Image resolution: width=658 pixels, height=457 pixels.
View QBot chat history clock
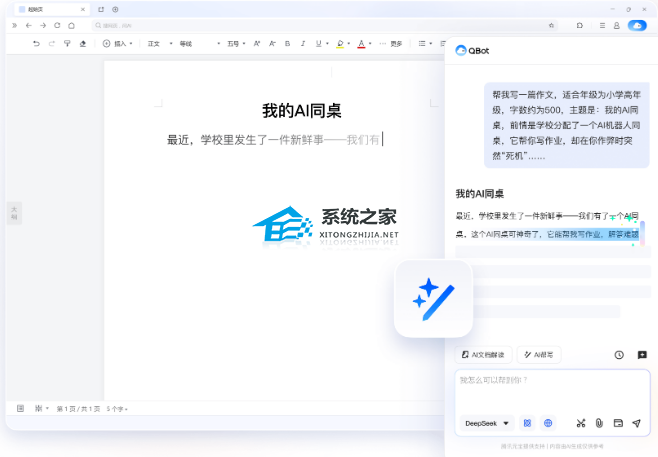[619, 355]
